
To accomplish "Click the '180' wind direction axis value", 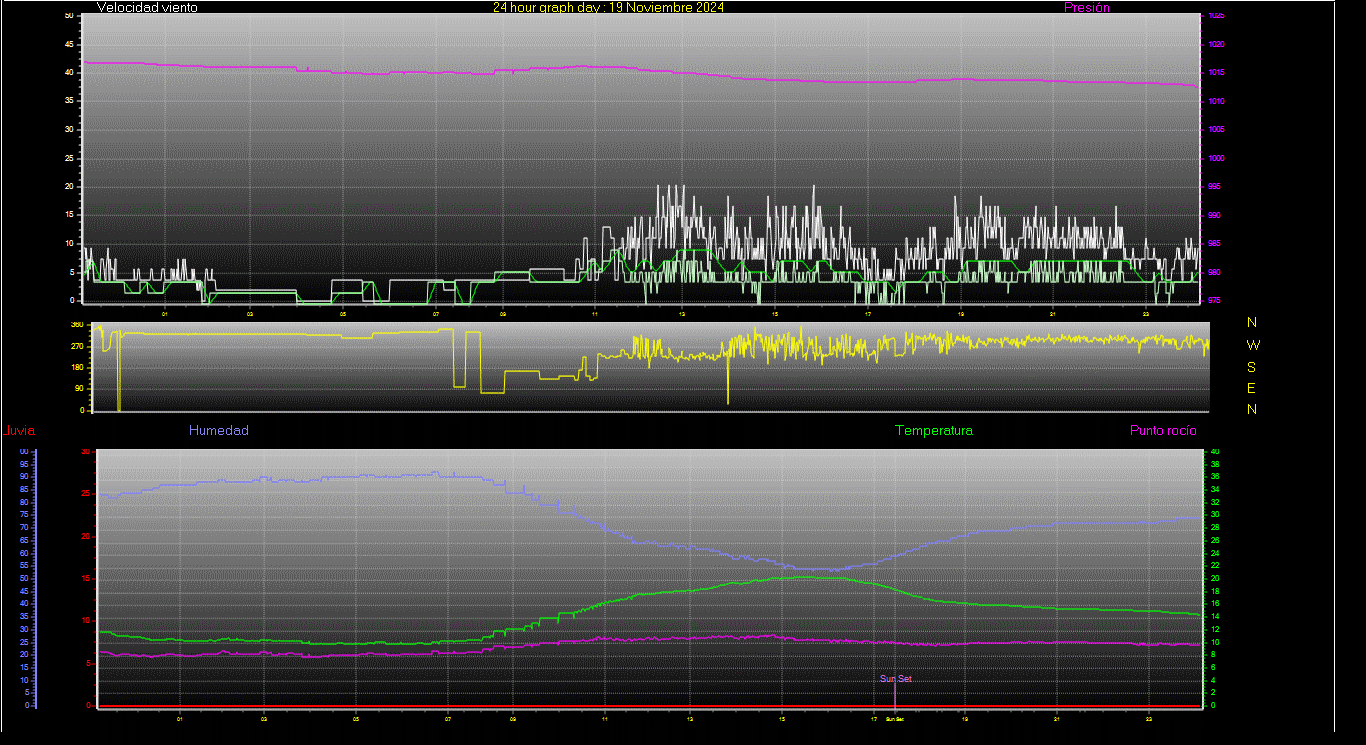I will coord(76,368).
